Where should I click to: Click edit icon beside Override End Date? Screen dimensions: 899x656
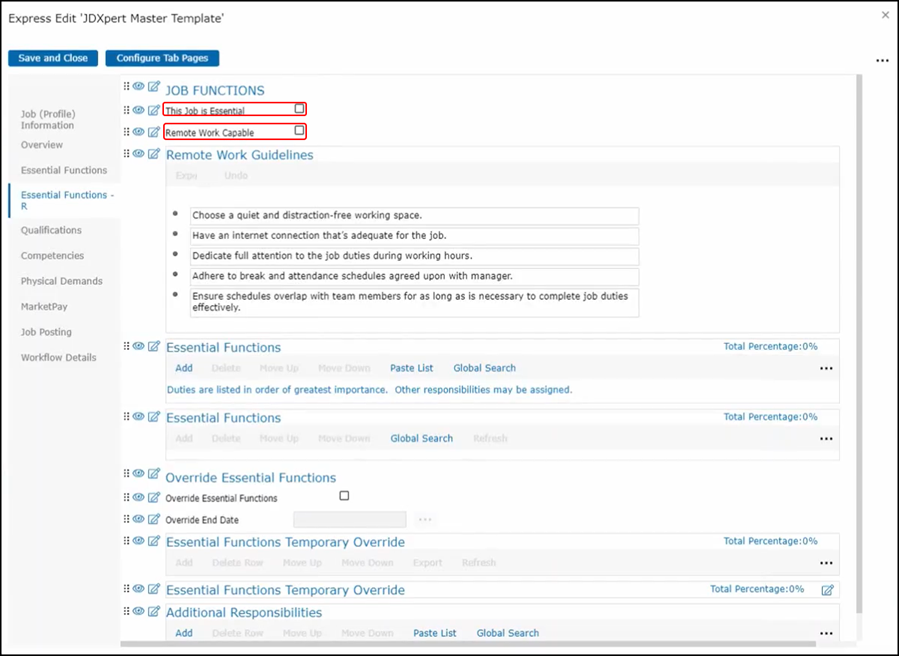154,519
